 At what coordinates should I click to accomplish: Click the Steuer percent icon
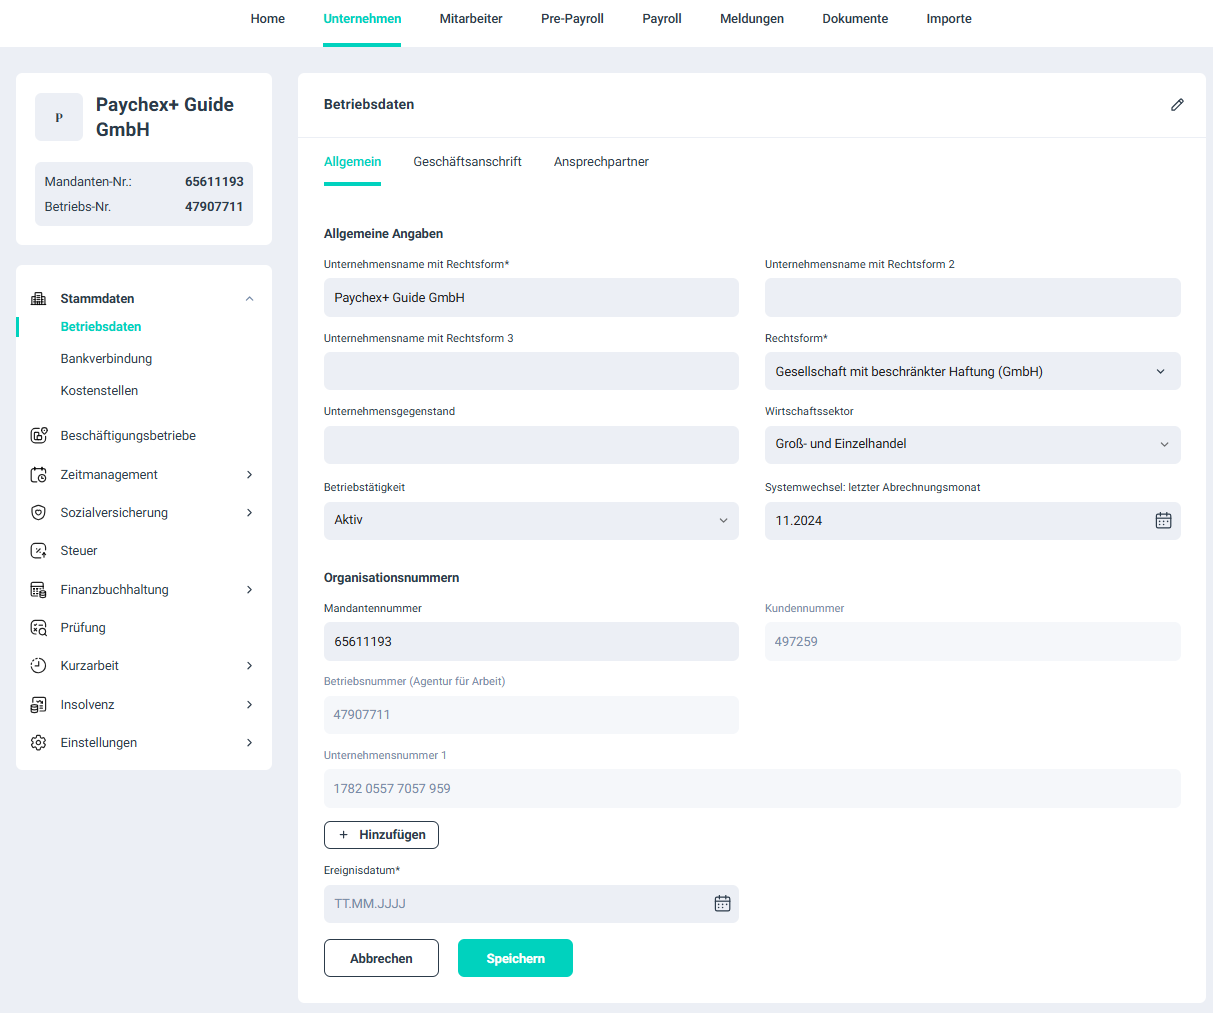(x=39, y=551)
